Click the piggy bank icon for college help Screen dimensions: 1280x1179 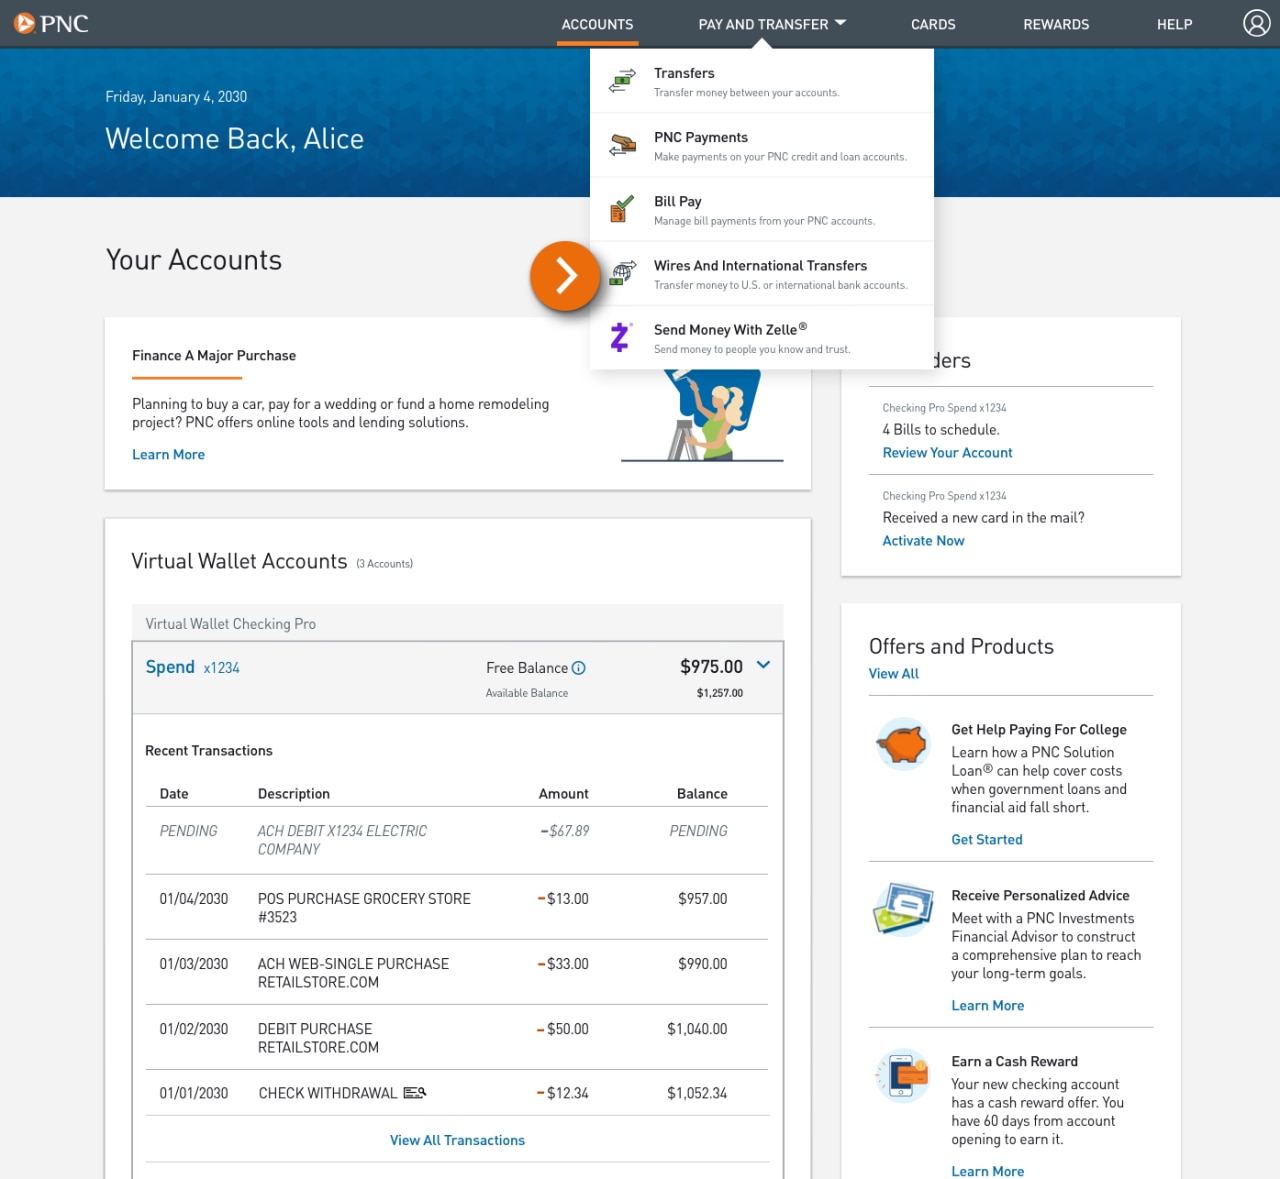coord(902,744)
